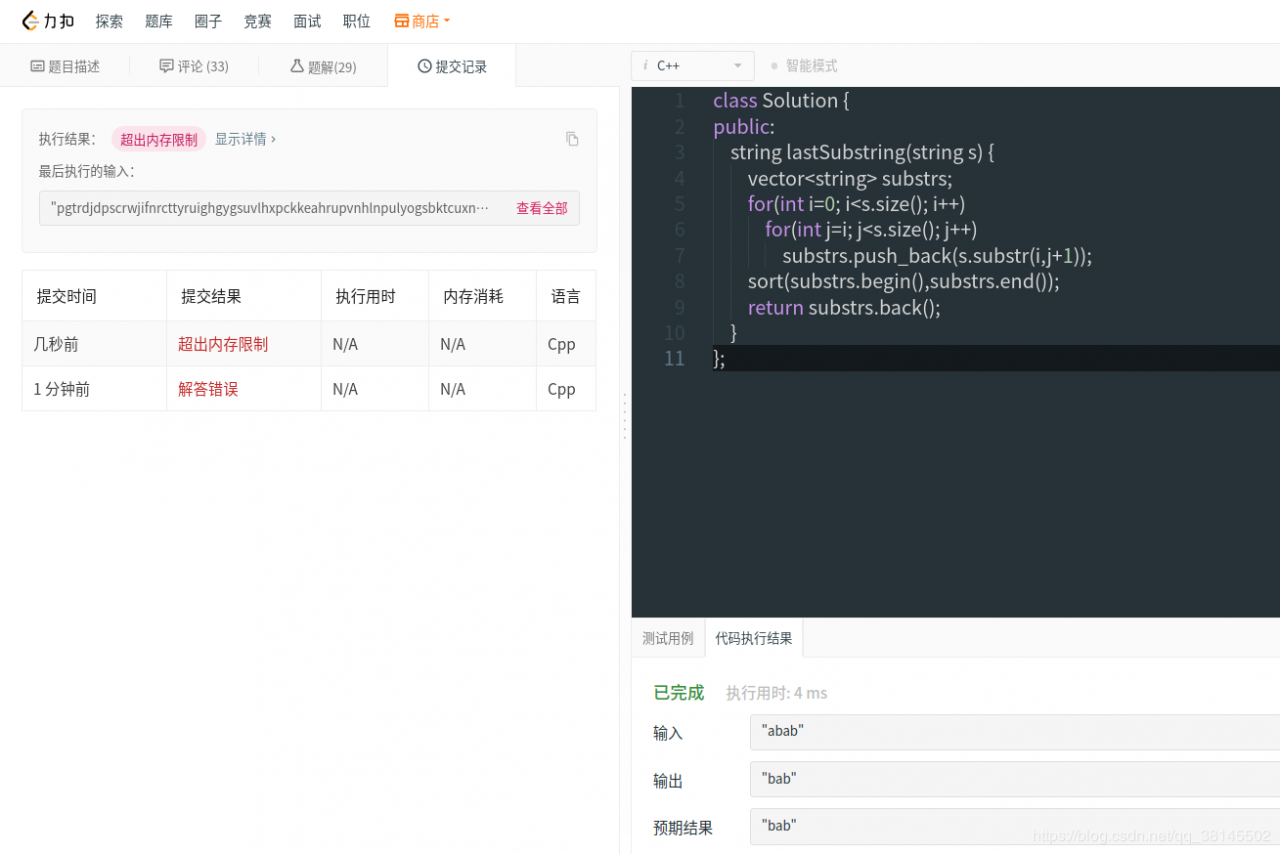The image size is (1280, 854).
Task: Click code line with lastSubstring function
Action: coord(862,152)
